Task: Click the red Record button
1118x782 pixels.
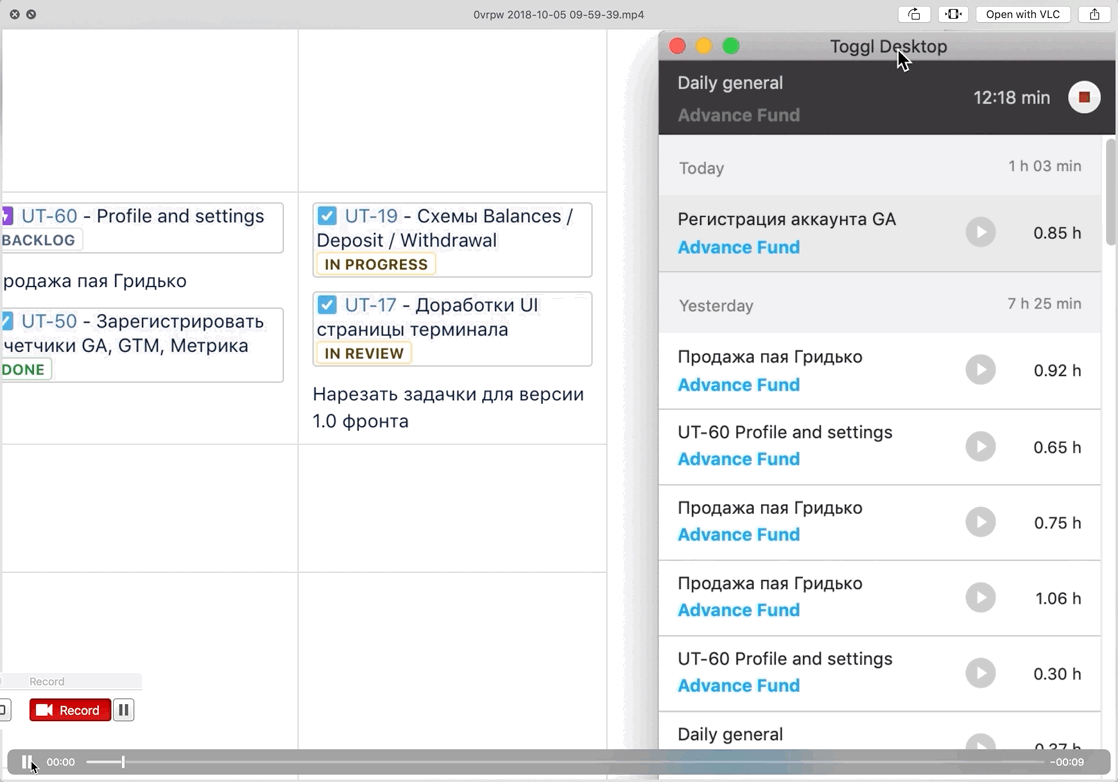Action: click(70, 710)
